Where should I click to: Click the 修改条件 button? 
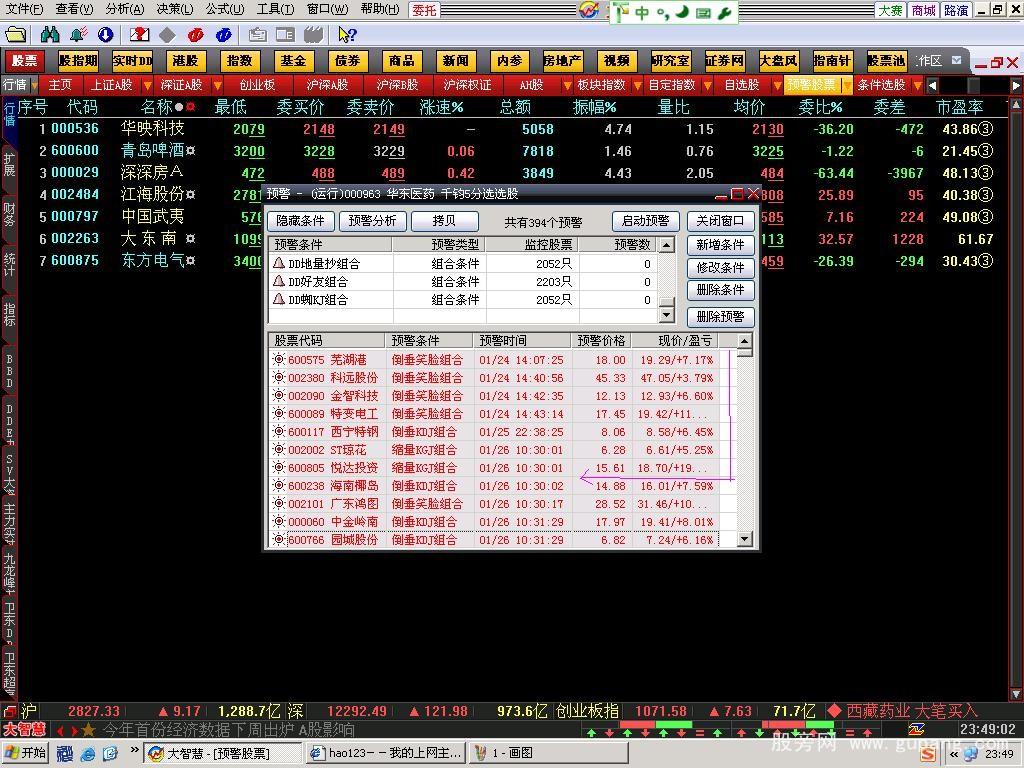pyautogui.click(x=720, y=268)
